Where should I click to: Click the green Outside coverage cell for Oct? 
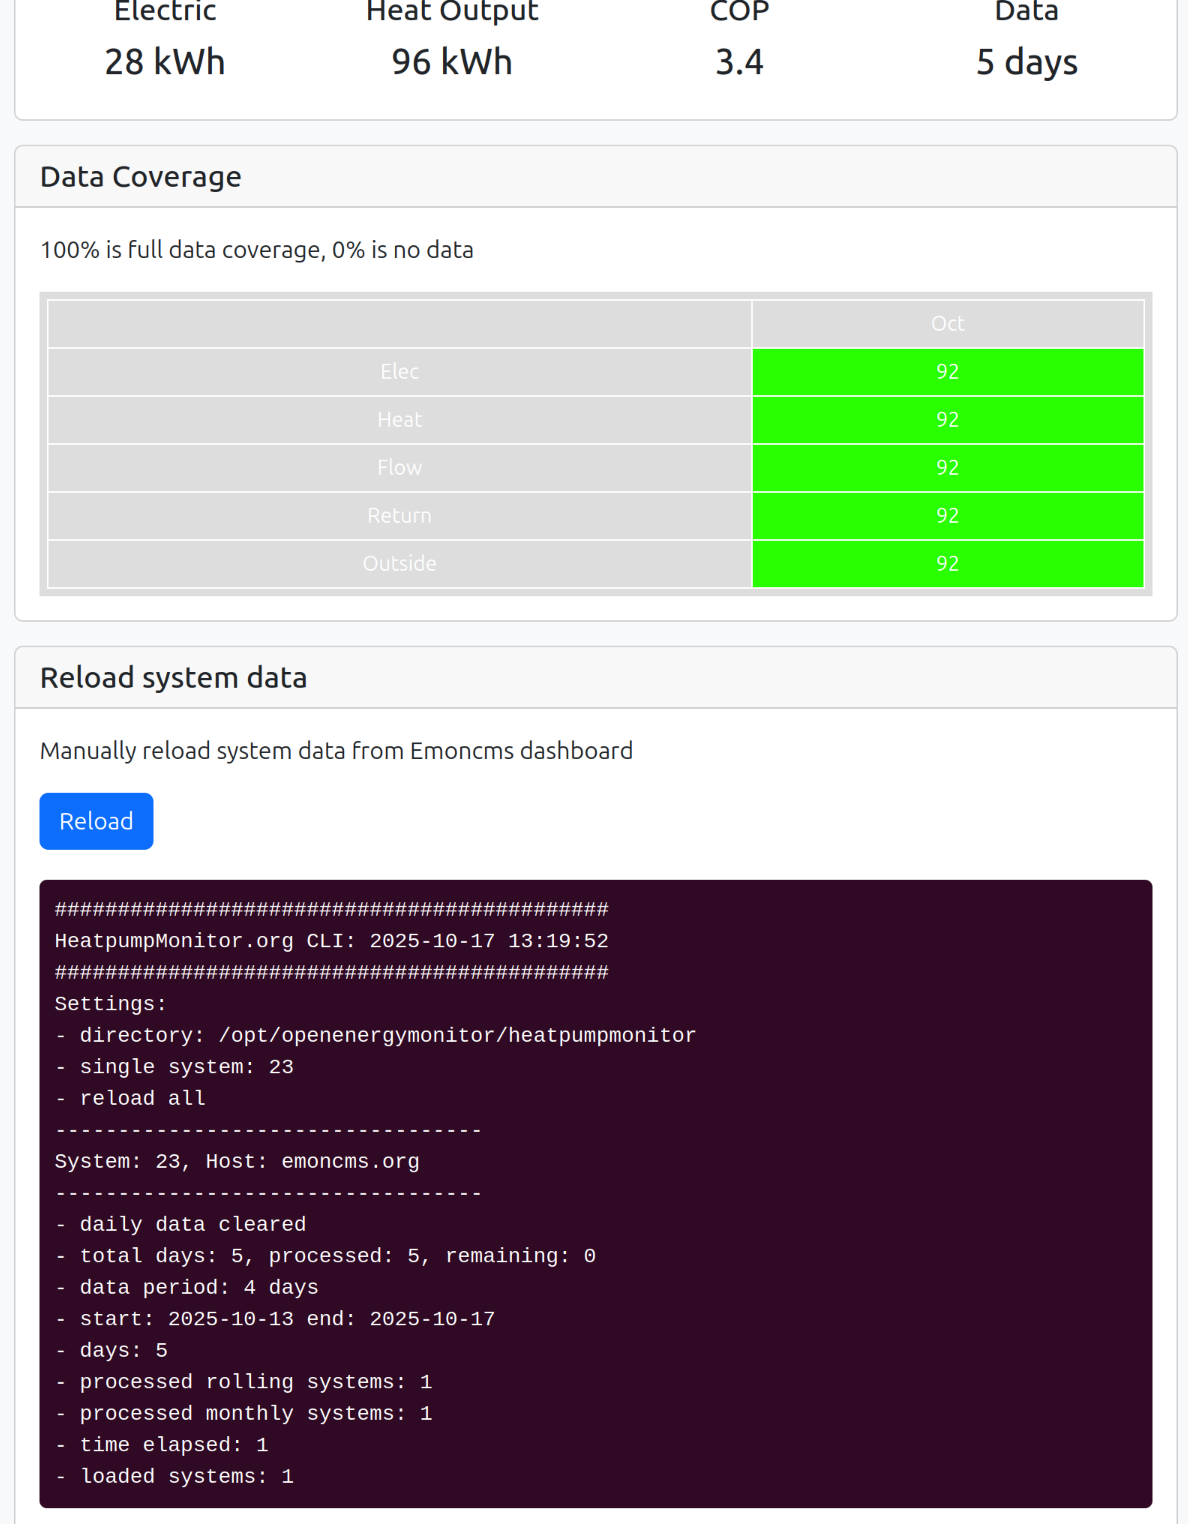(x=947, y=564)
